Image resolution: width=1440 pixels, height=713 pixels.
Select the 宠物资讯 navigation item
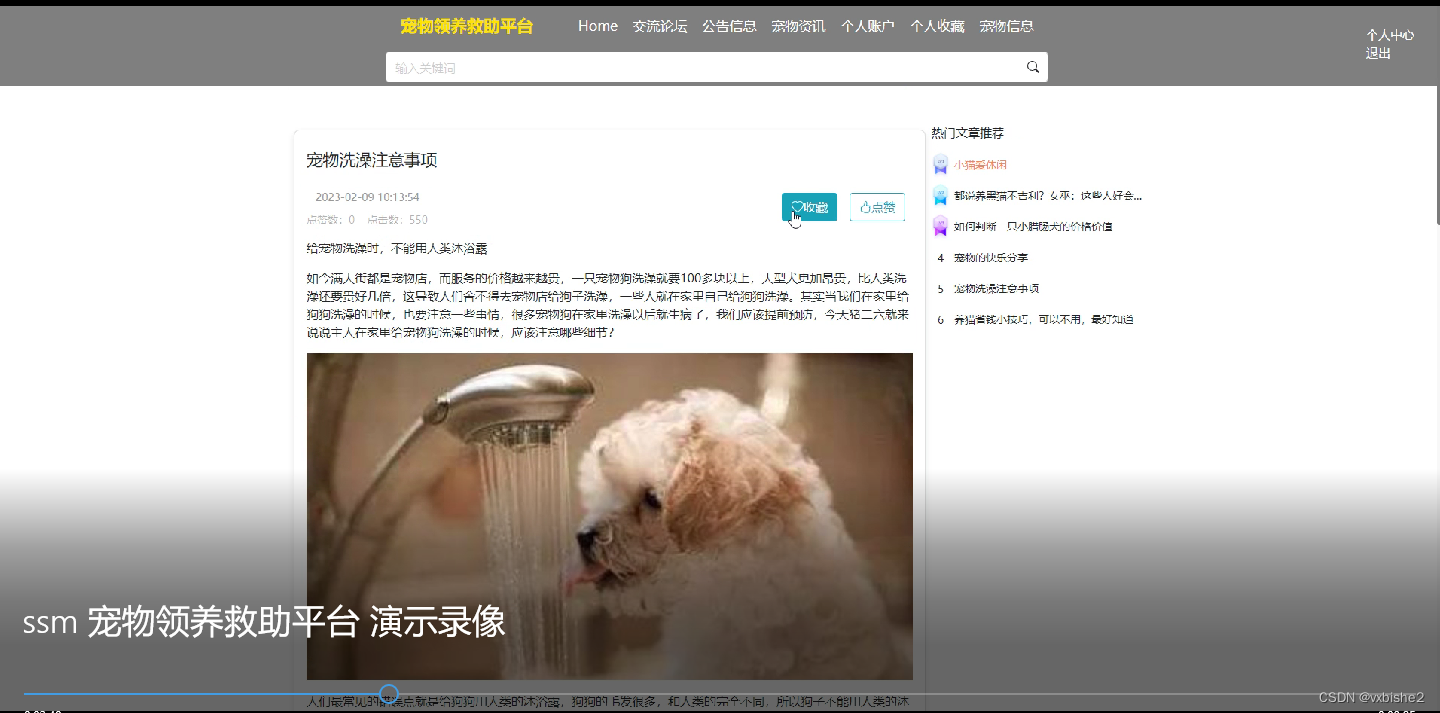(798, 26)
